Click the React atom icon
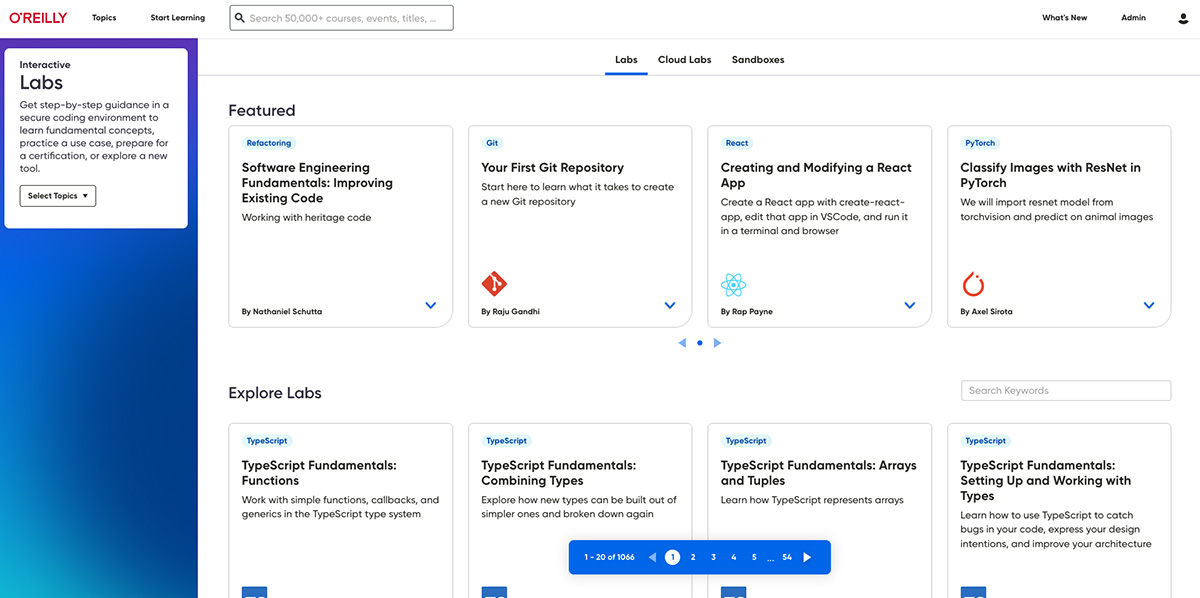 (734, 285)
